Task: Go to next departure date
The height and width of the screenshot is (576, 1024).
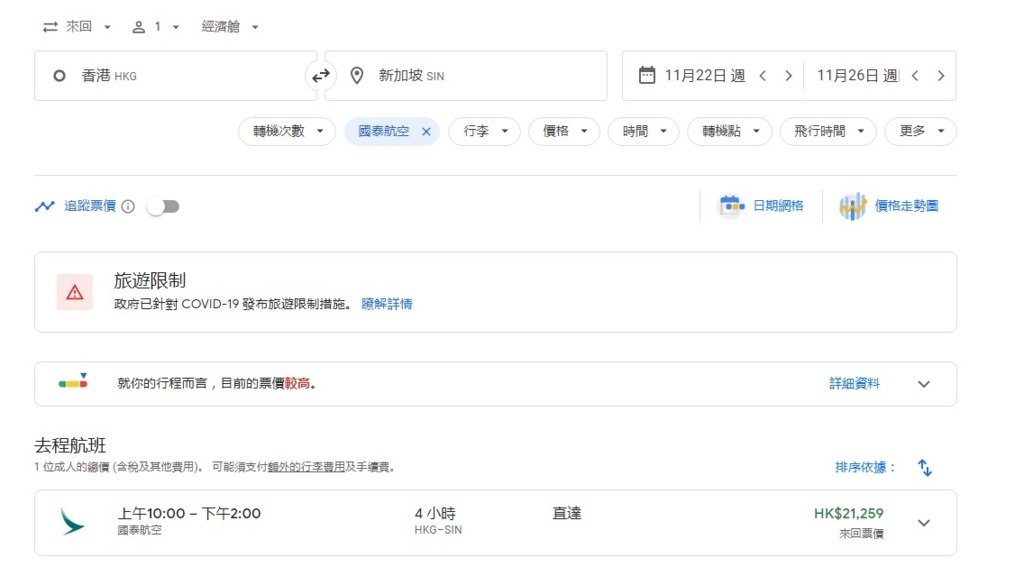Action: coord(788,76)
